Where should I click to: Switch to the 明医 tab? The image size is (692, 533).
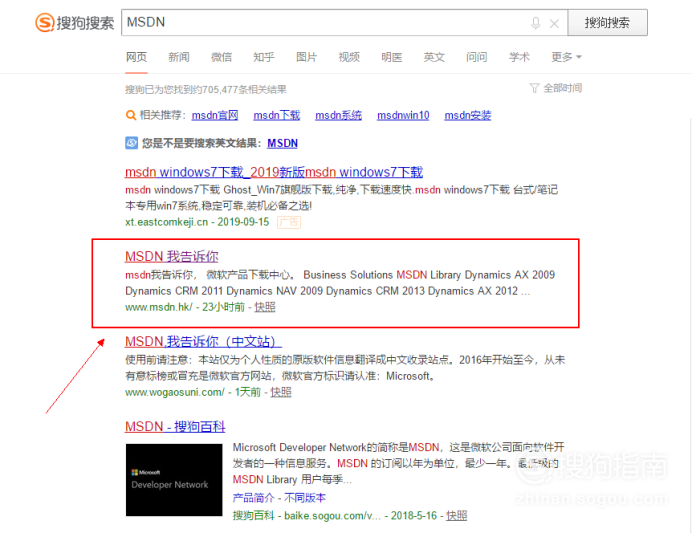tap(391, 57)
